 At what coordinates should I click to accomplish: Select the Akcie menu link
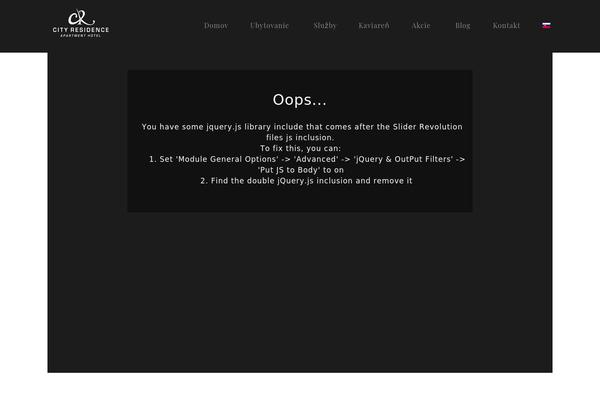click(421, 26)
